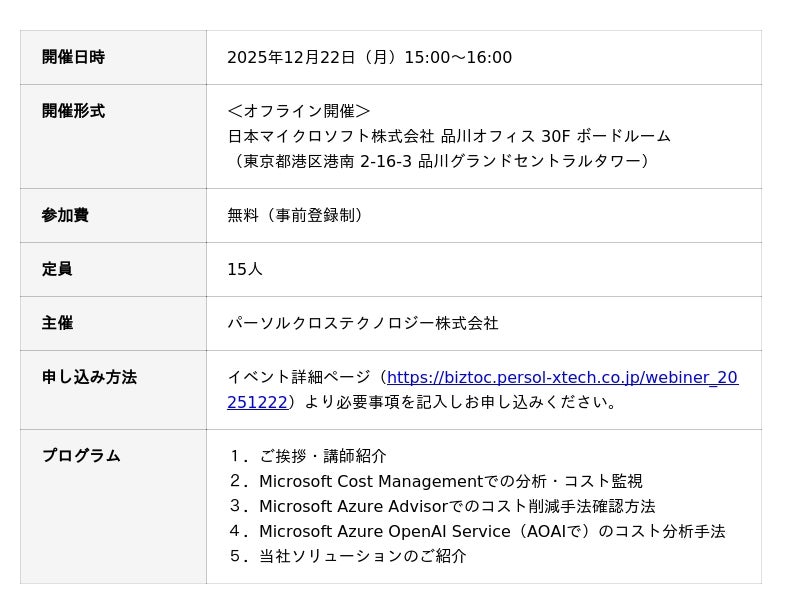Image resolution: width=800 pixels, height=614 pixels.
Task: Click the パーソルクロステクノロジー株式会社 organizer name
Action: pos(362,324)
